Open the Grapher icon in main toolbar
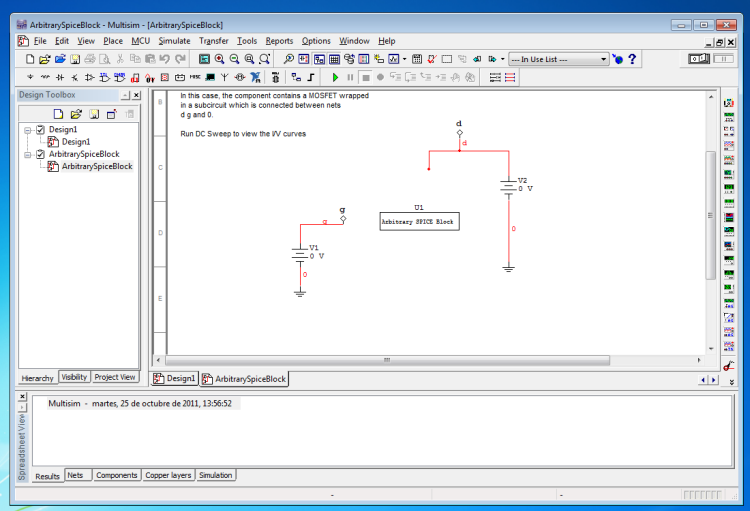The width and height of the screenshot is (750, 511). 394,59
